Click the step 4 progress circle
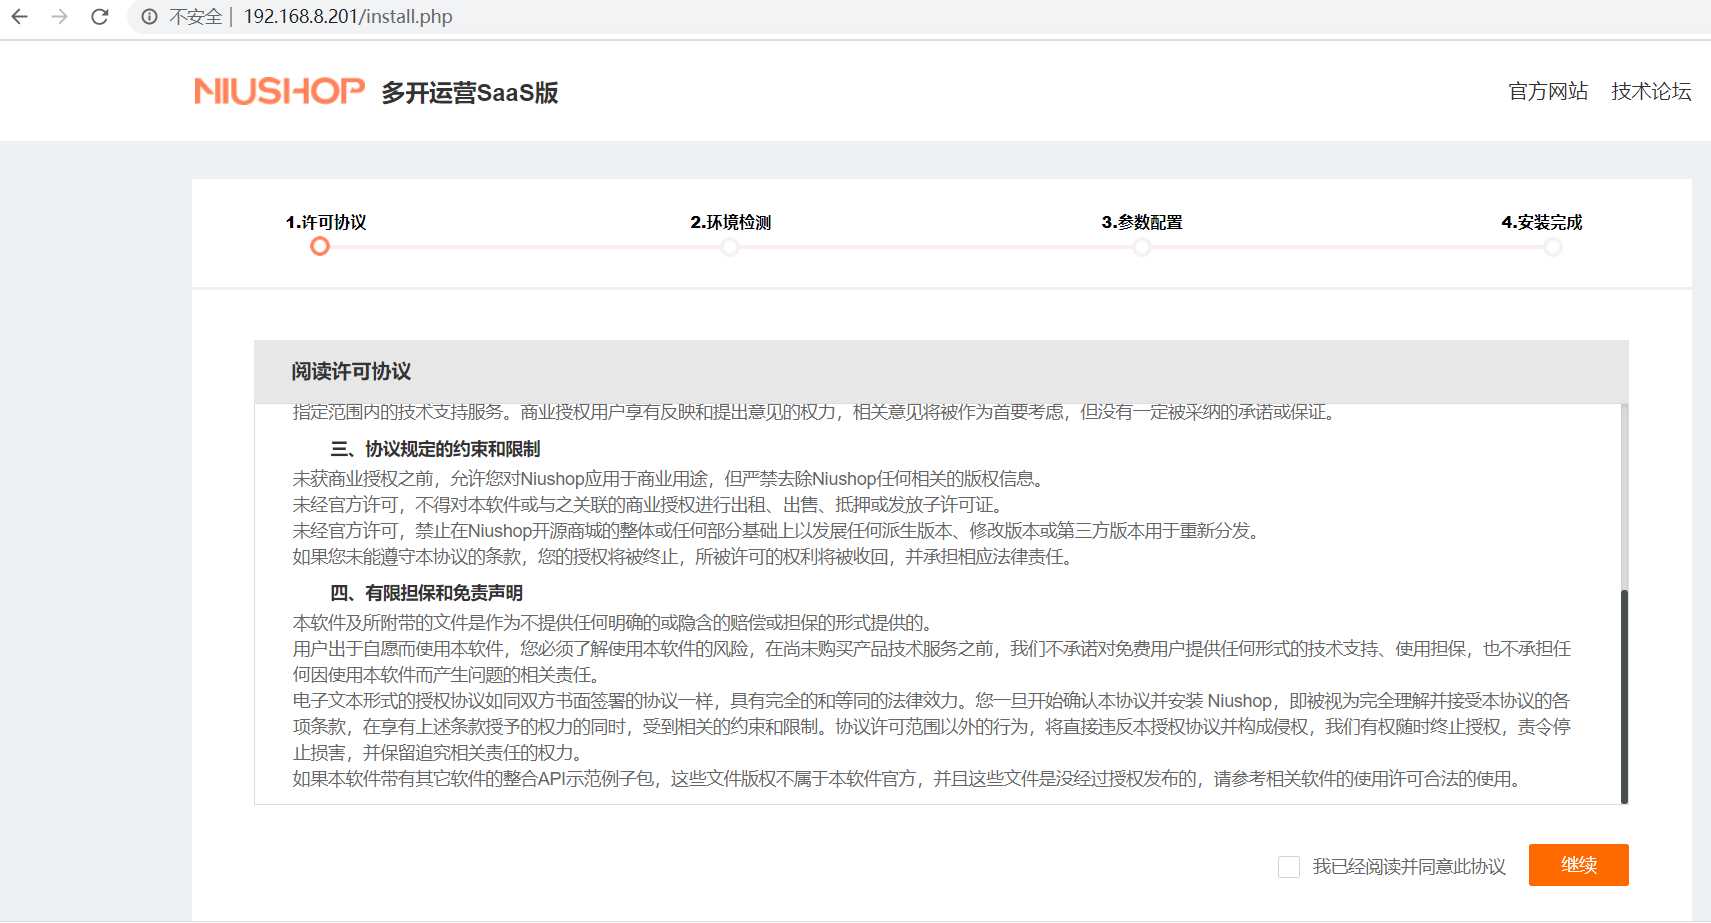This screenshot has width=1711, height=923. coord(1553,246)
